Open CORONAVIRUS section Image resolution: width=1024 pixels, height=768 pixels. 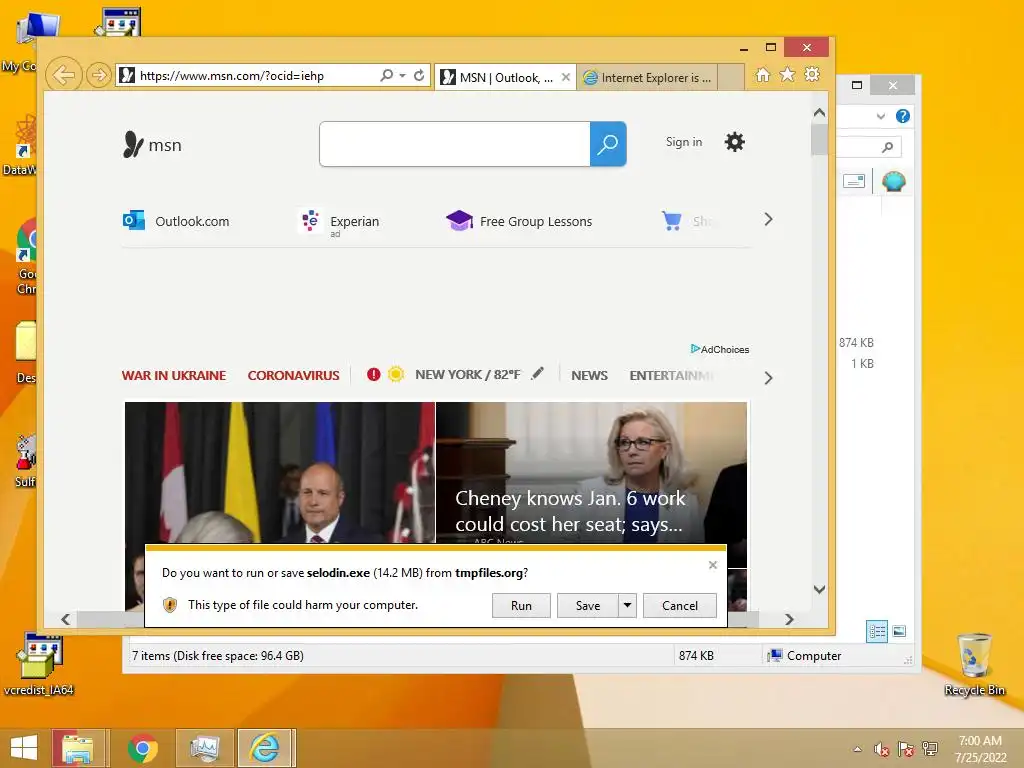click(x=293, y=376)
